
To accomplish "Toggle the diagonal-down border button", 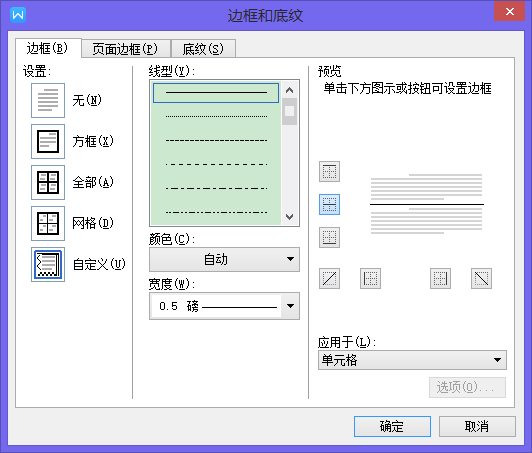I will pyautogui.click(x=481, y=279).
